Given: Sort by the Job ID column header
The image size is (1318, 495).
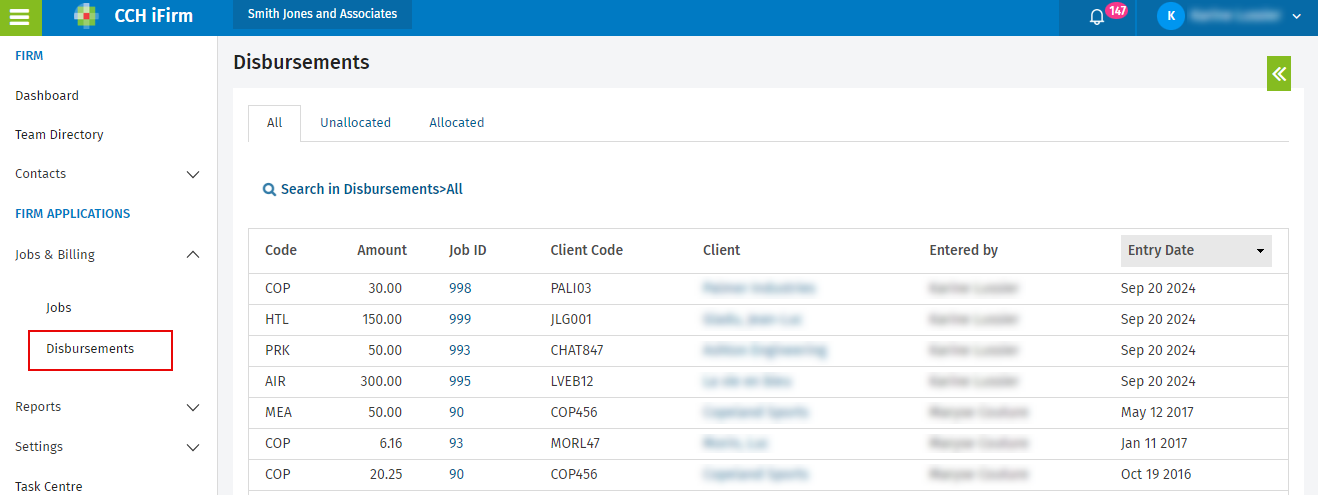Looking at the screenshot, I should point(468,250).
